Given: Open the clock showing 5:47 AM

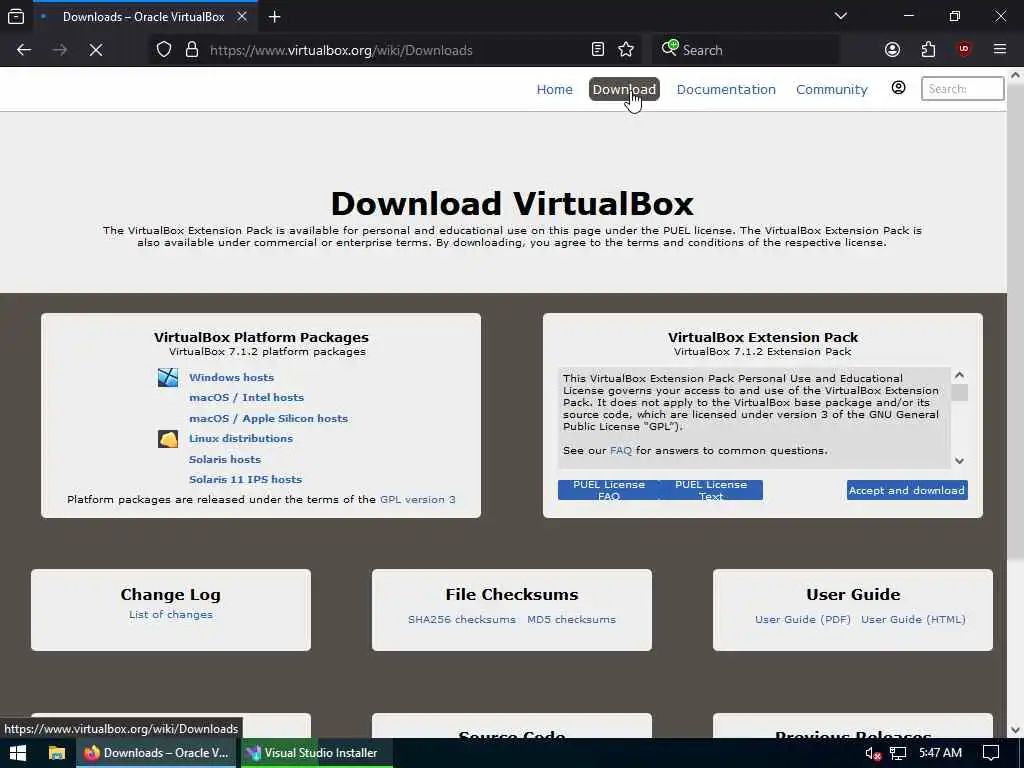Looking at the screenshot, I should point(940,753).
